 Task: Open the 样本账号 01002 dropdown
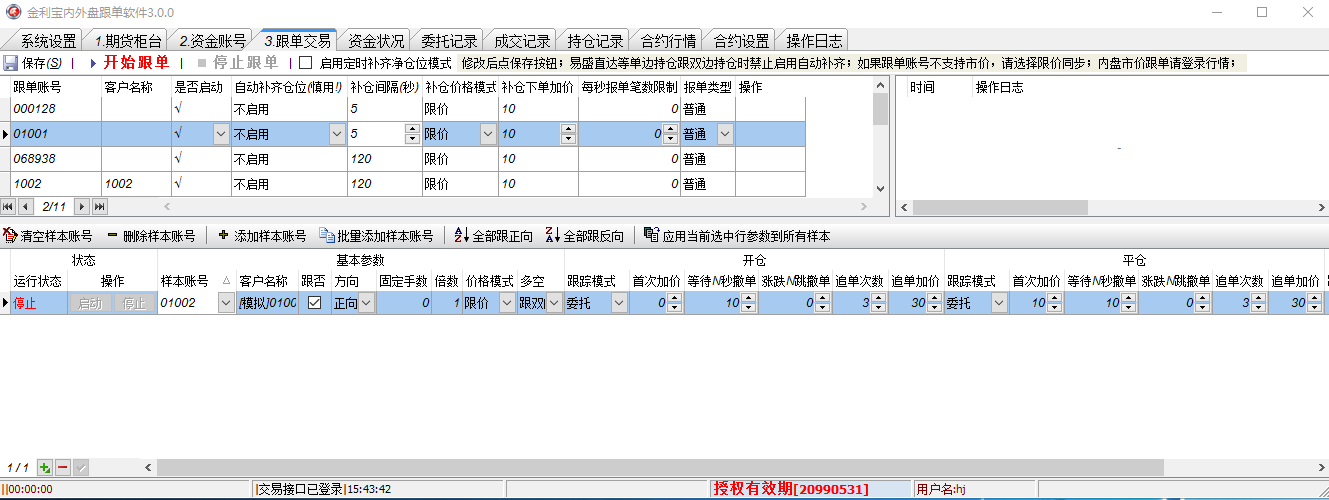tap(225, 303)
